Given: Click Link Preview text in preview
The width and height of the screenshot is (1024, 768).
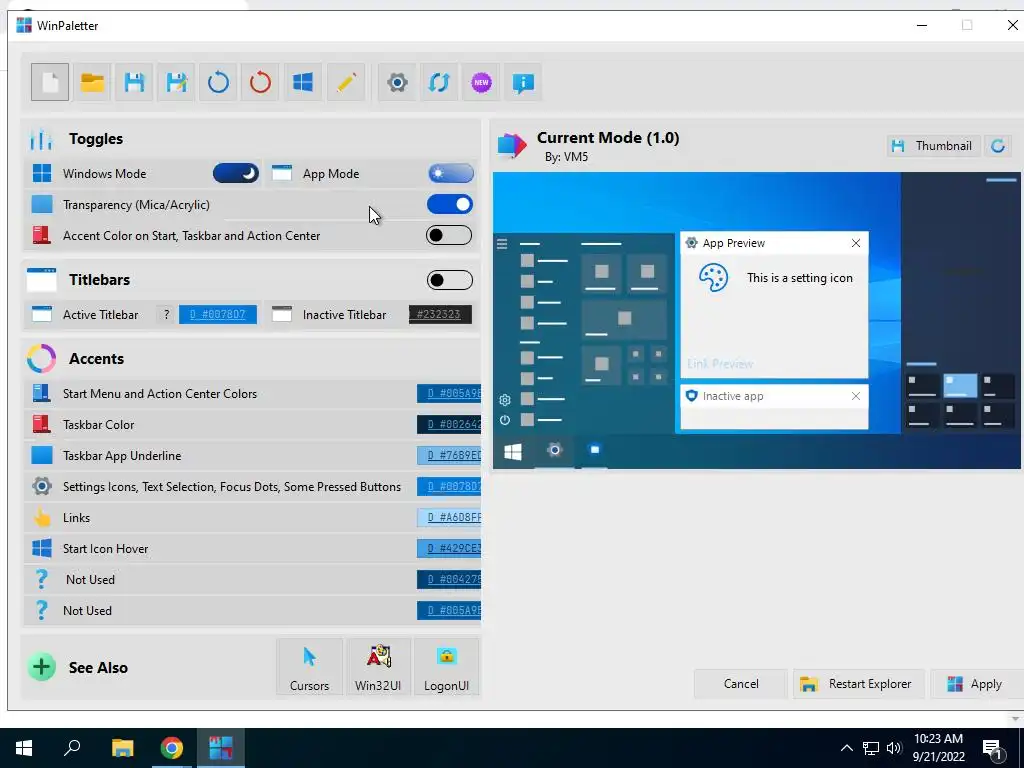Looking at the screenshot, I should (x=720, y=364).
